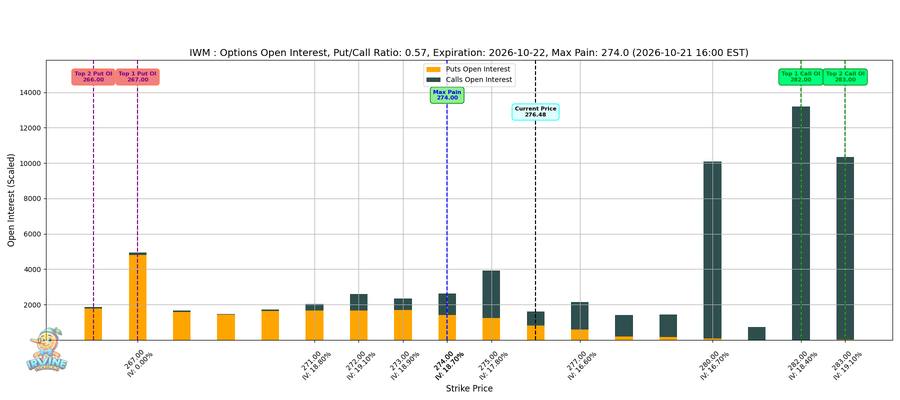Select the 'Calls Open Interest' legend label
Screen dimensions: 900x400
479,80
